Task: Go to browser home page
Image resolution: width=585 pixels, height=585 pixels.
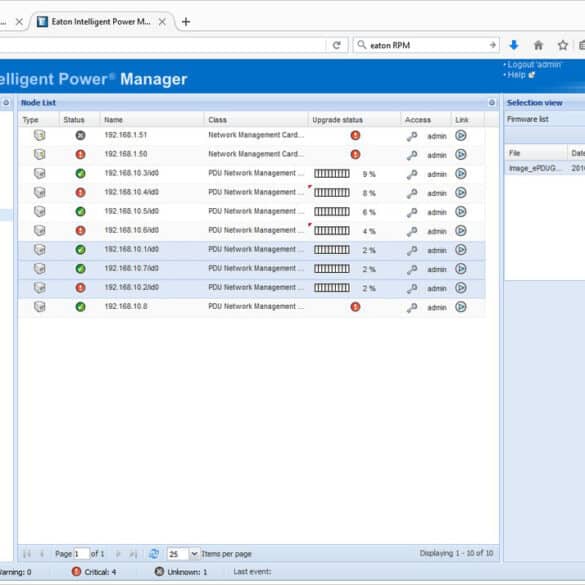Action: (x=538, y=45)
